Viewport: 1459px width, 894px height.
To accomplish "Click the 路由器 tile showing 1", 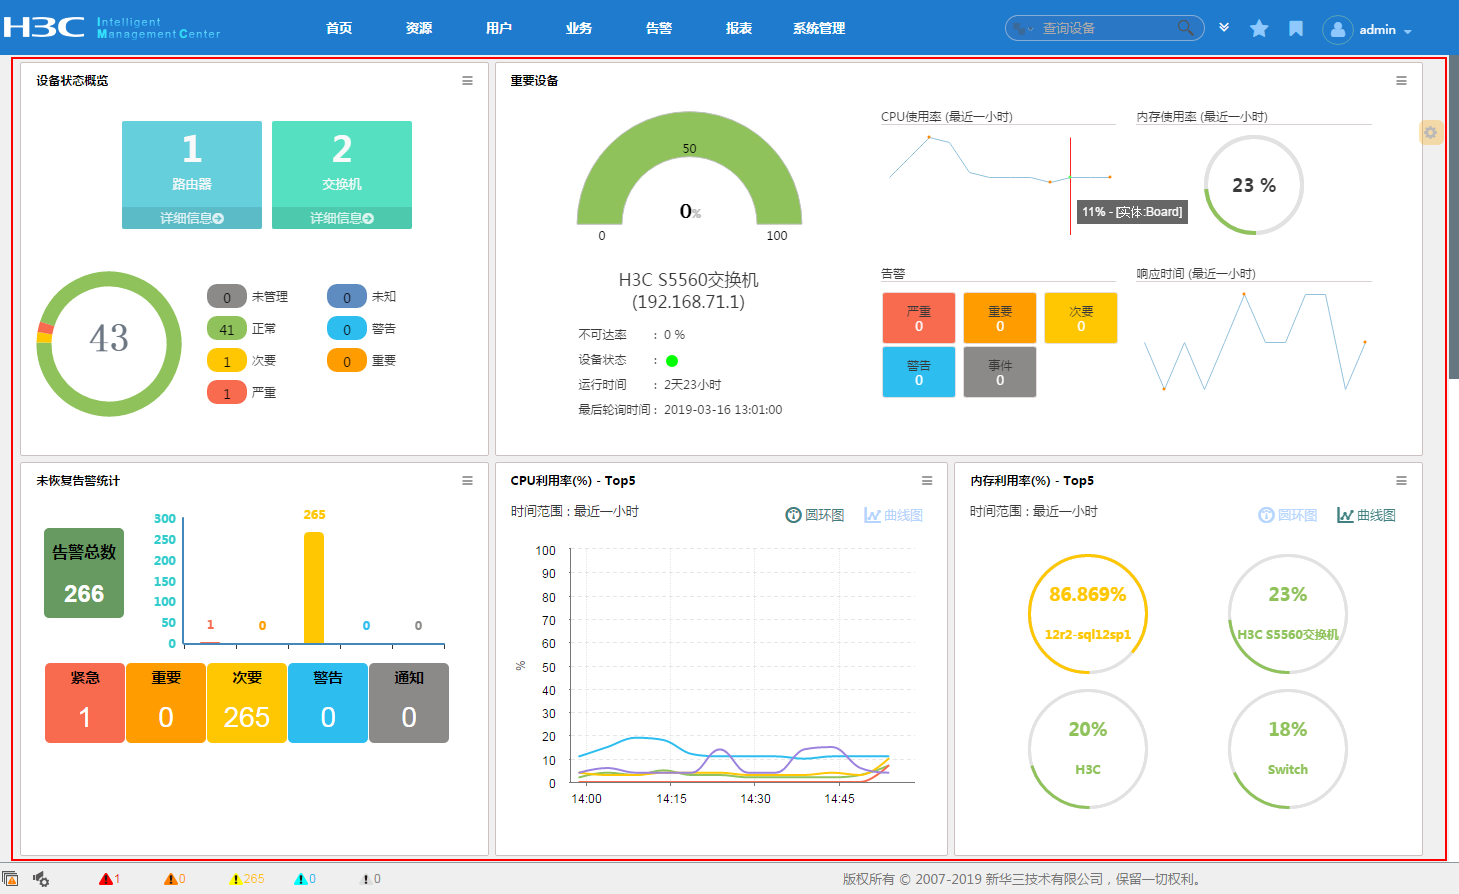I will click(192, 164).
